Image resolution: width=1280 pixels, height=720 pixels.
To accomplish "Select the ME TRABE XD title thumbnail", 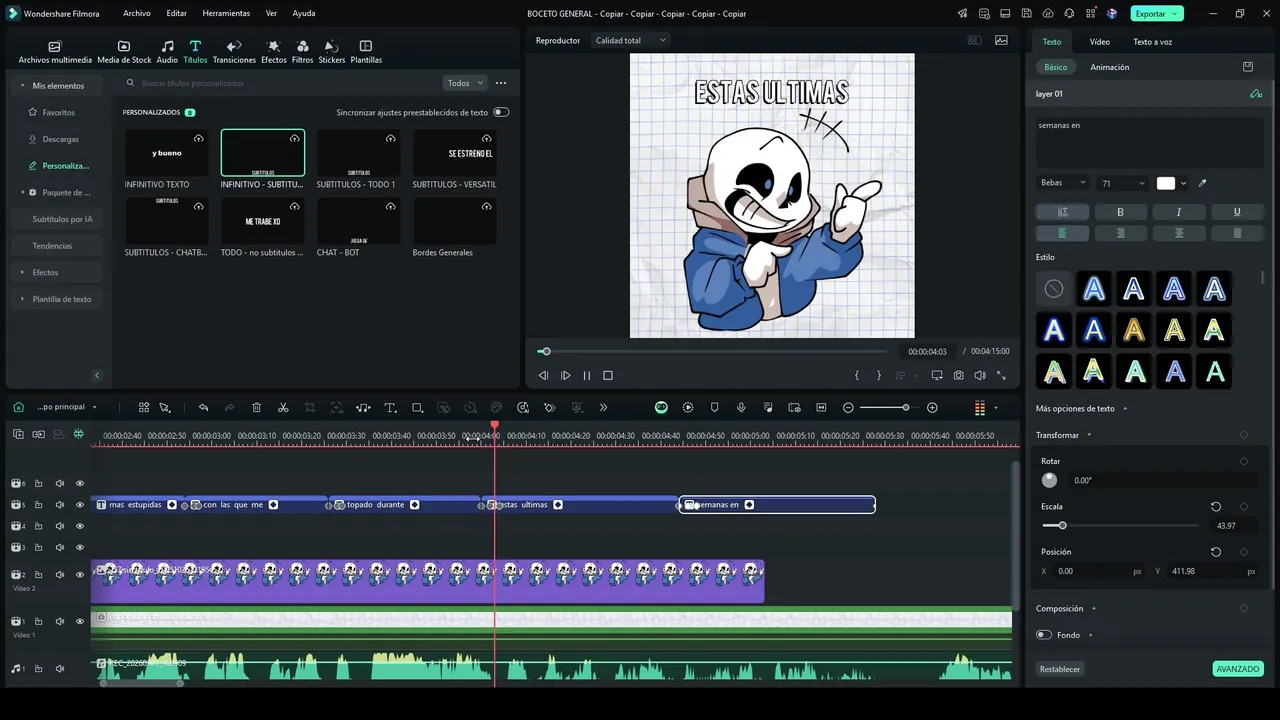I will coord(263,221).
